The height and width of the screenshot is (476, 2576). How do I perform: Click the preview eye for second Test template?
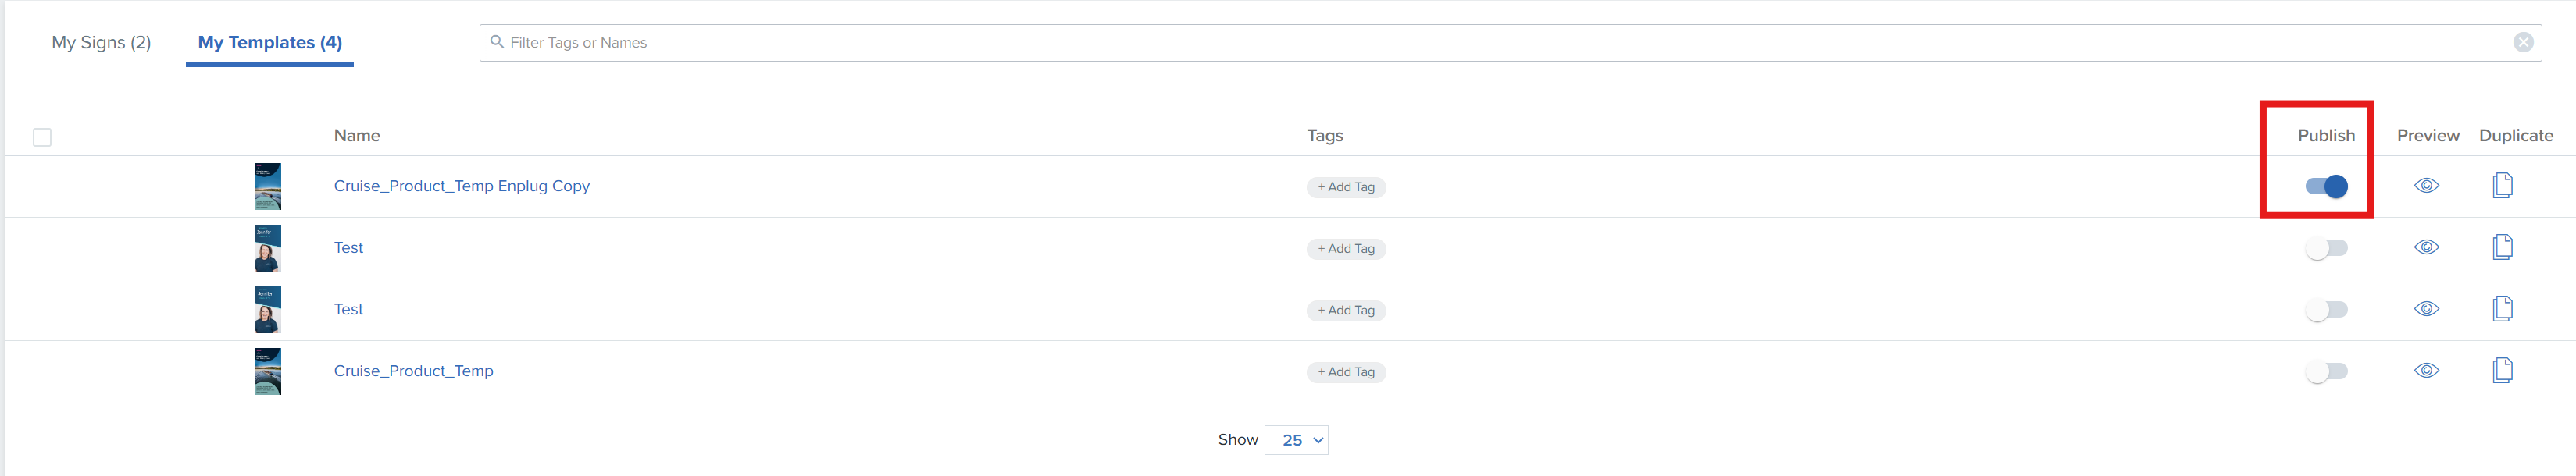tap(2426, 309)
